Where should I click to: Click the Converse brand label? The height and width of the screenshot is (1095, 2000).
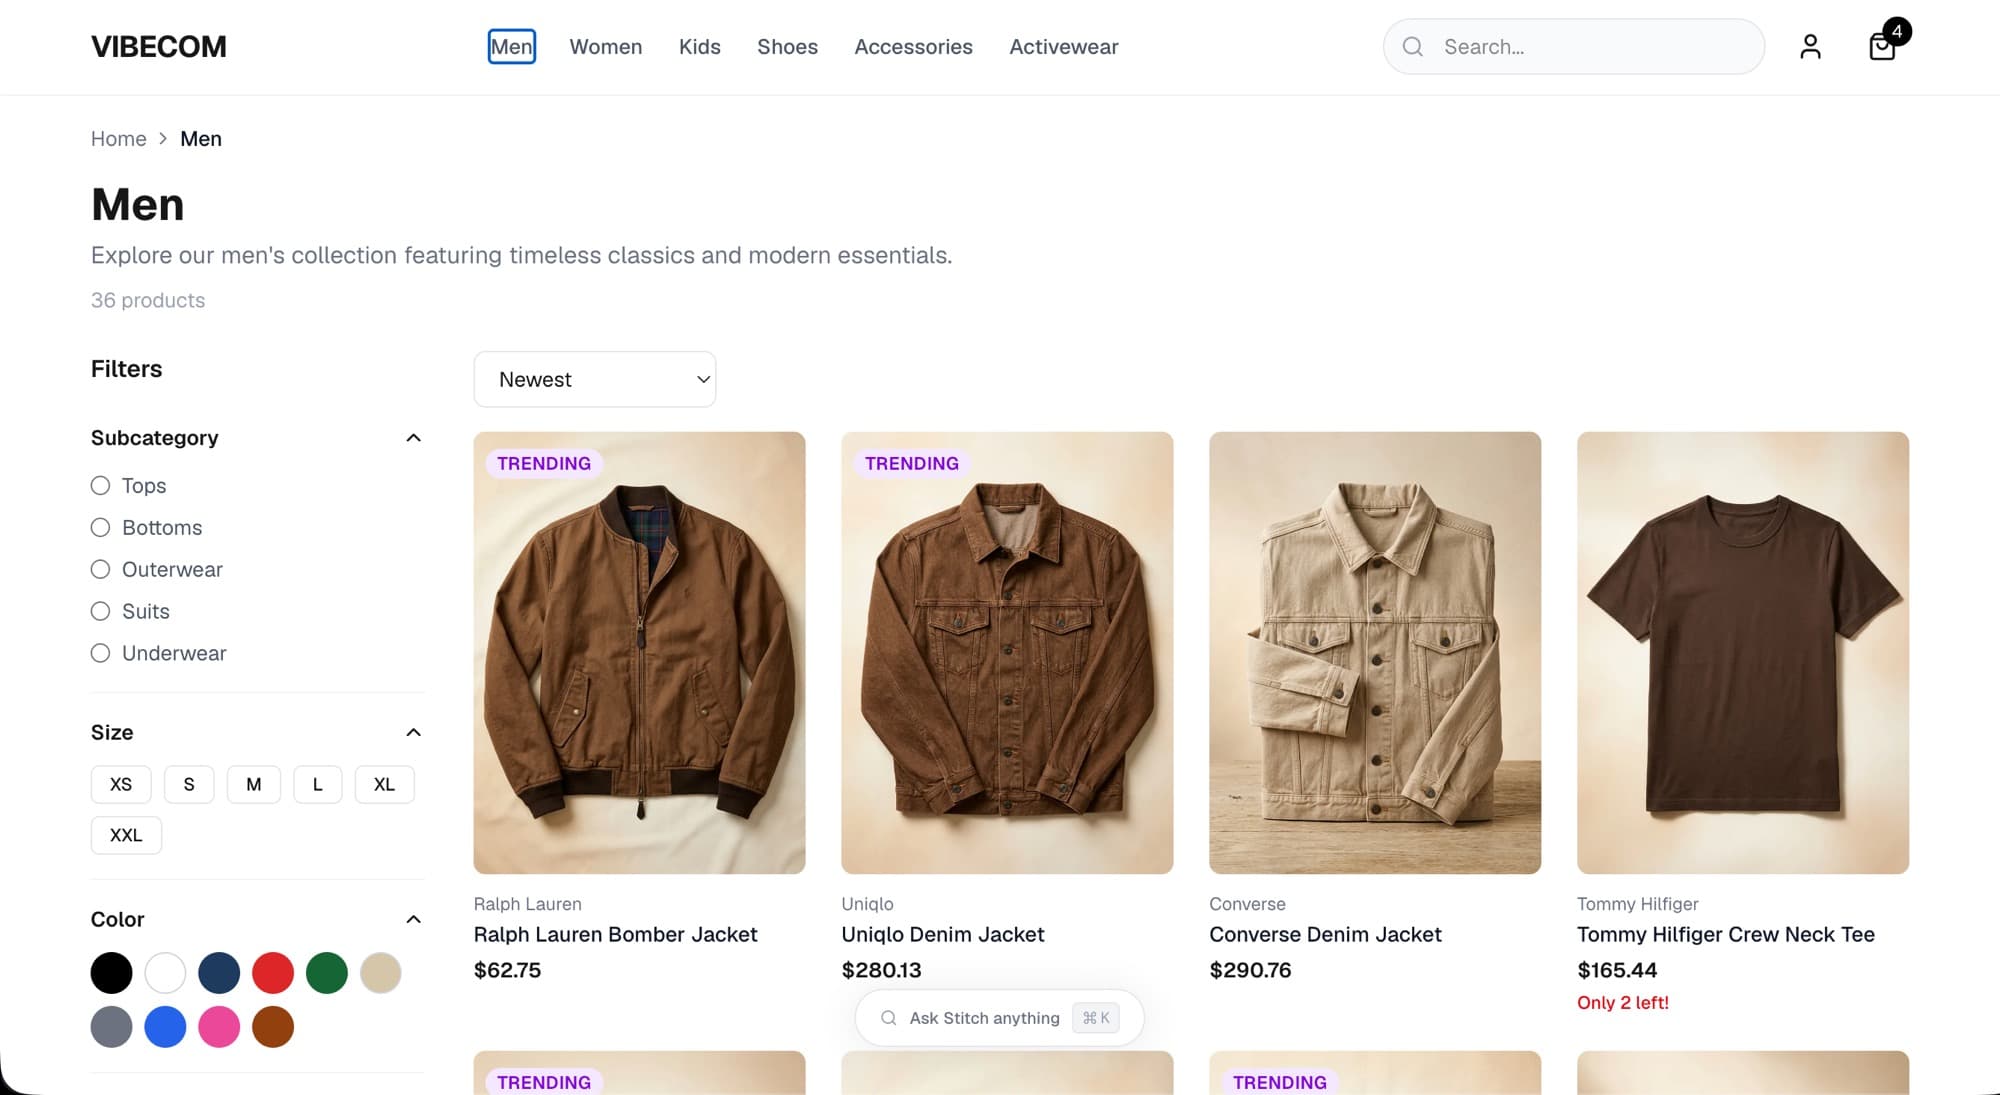tap(1248, 904)
